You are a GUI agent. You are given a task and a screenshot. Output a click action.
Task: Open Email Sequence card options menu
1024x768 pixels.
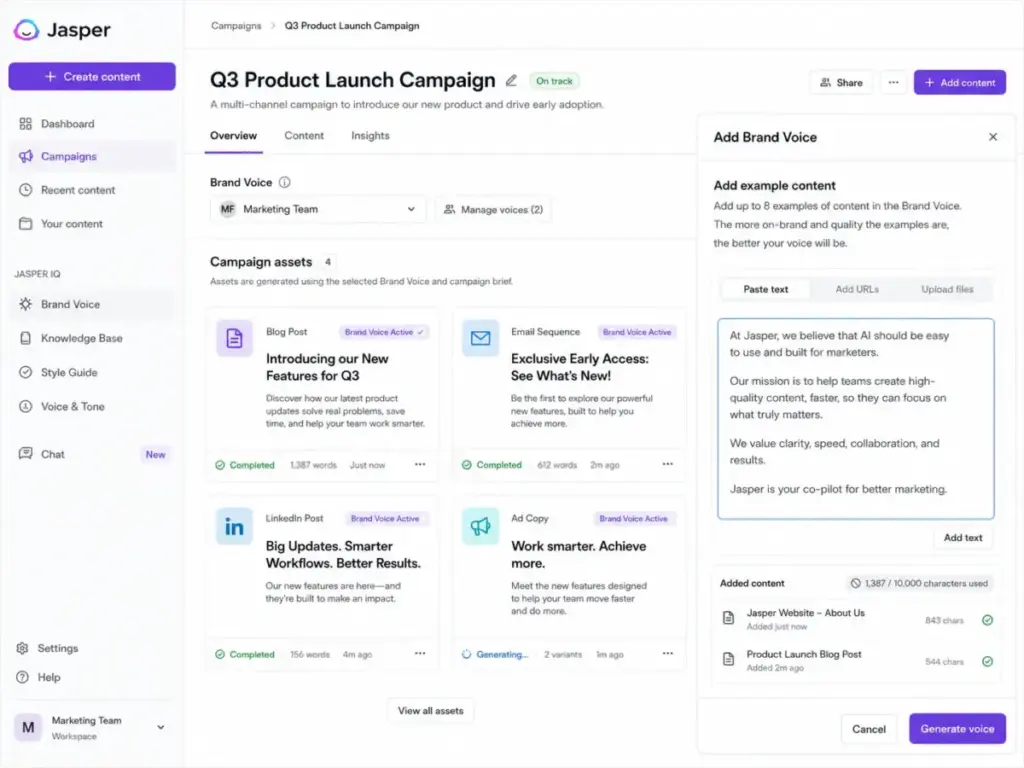point(667,464)
